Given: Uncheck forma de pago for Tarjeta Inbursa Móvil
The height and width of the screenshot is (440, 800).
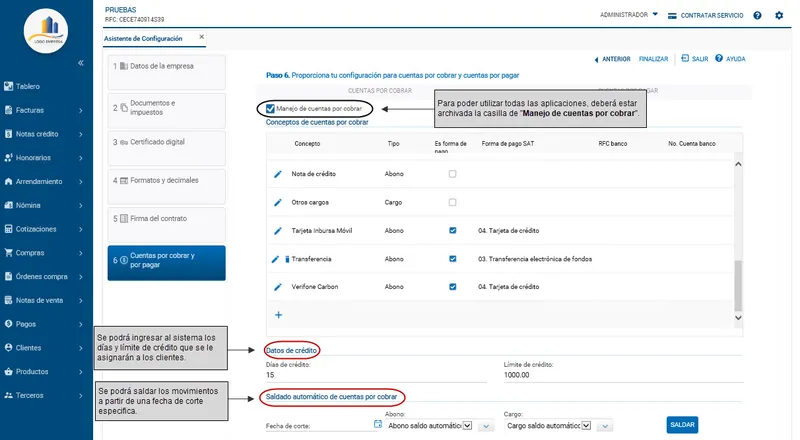Looking at the screenshot, I should [452, 230].
